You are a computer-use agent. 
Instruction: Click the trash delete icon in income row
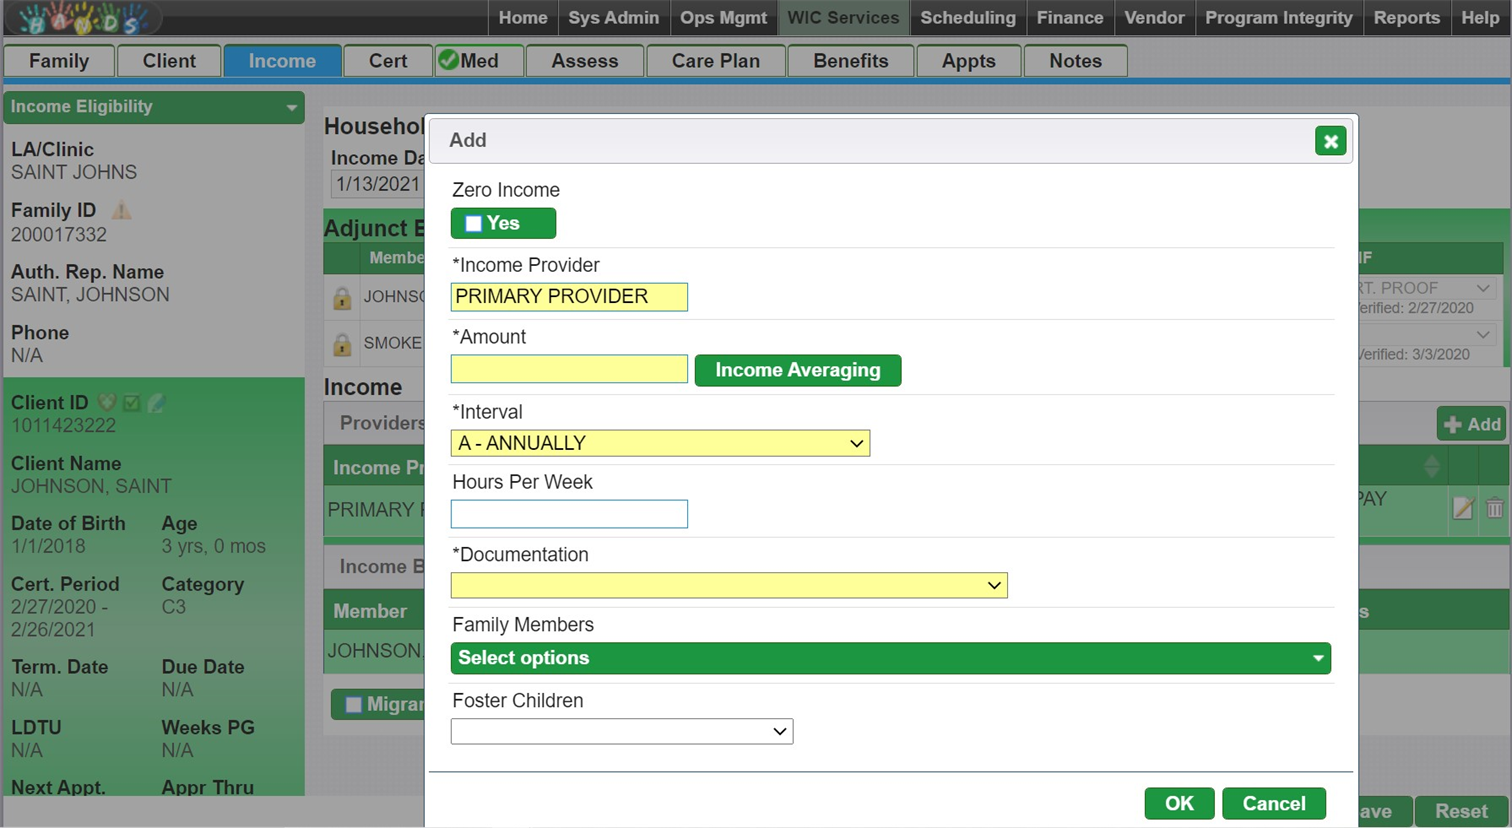click(1494, 508)
